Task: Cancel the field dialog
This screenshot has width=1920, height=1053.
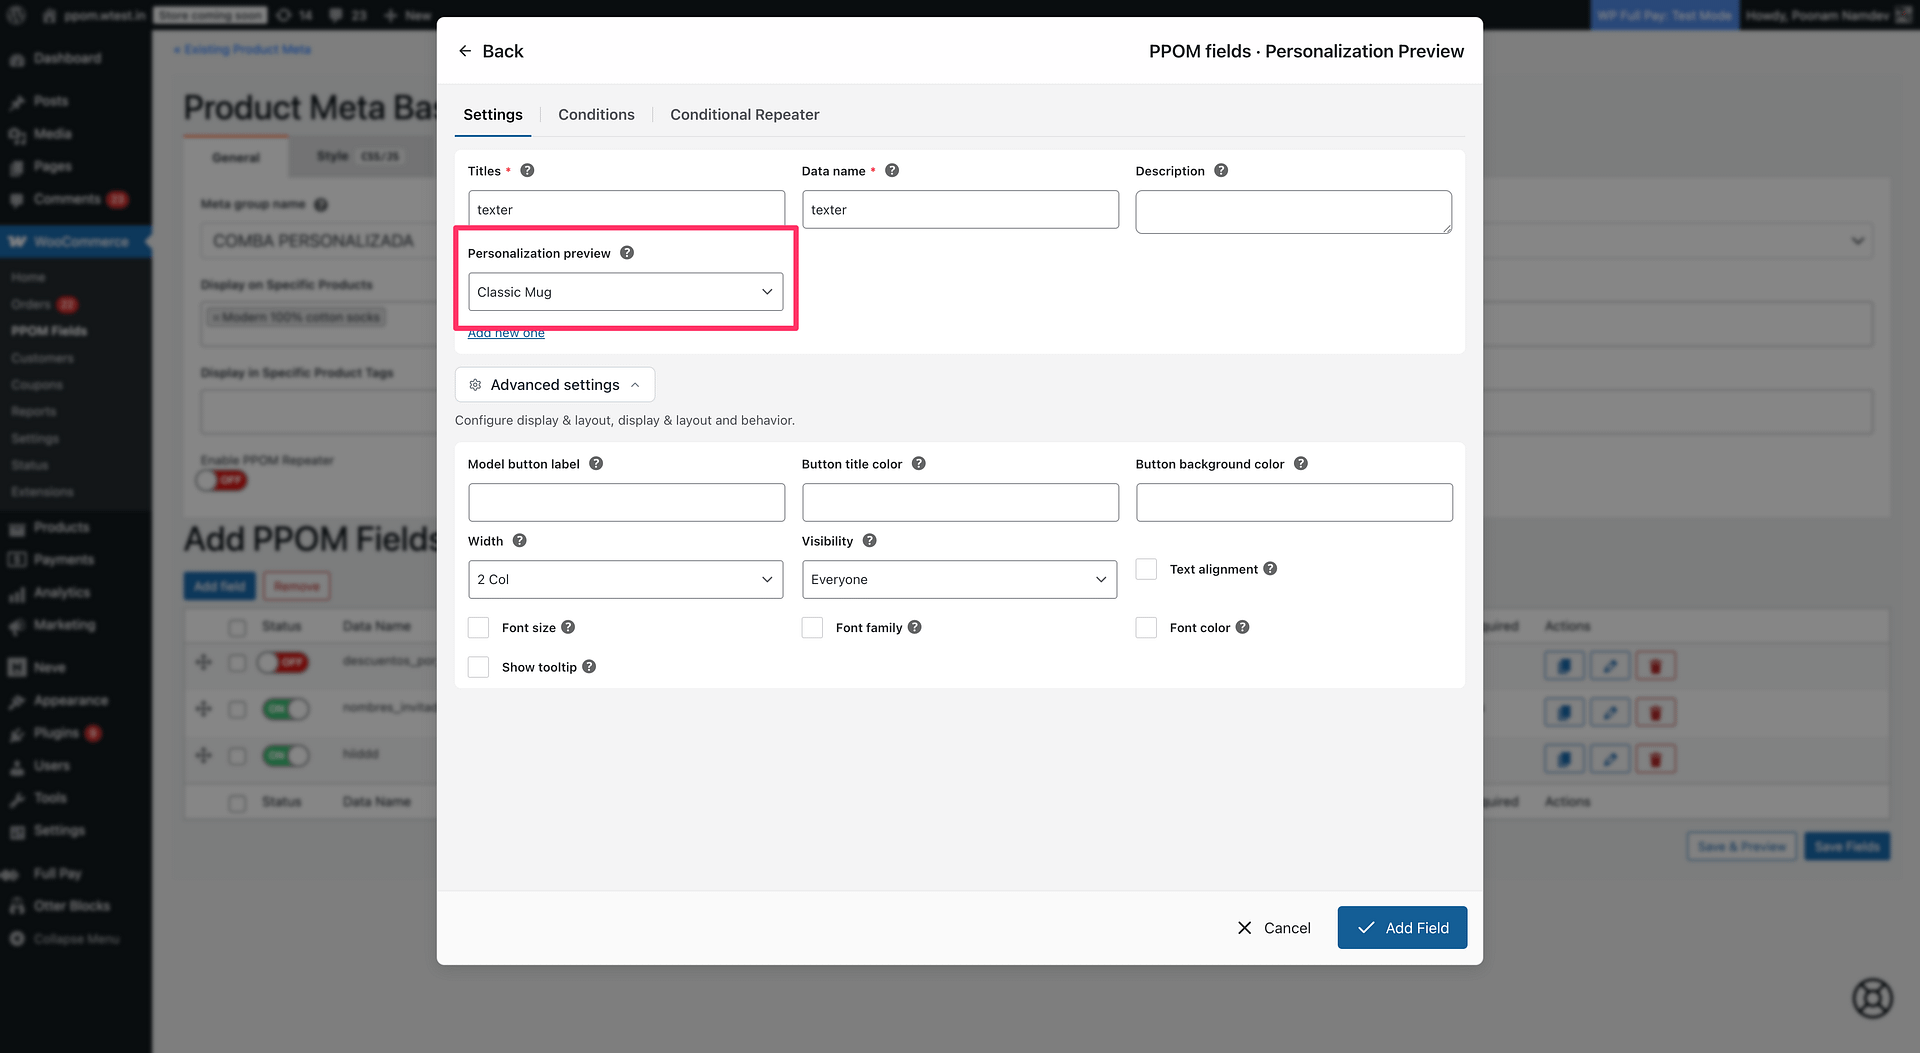Action: pyautogui.click(x=1273, y=928)
